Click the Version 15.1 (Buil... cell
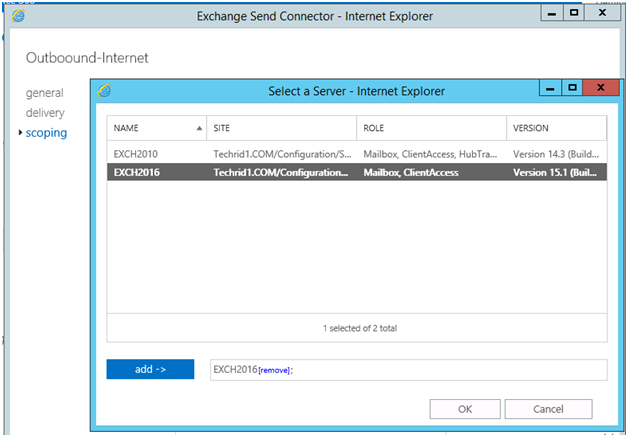628x437 pixels. point(555,172)
